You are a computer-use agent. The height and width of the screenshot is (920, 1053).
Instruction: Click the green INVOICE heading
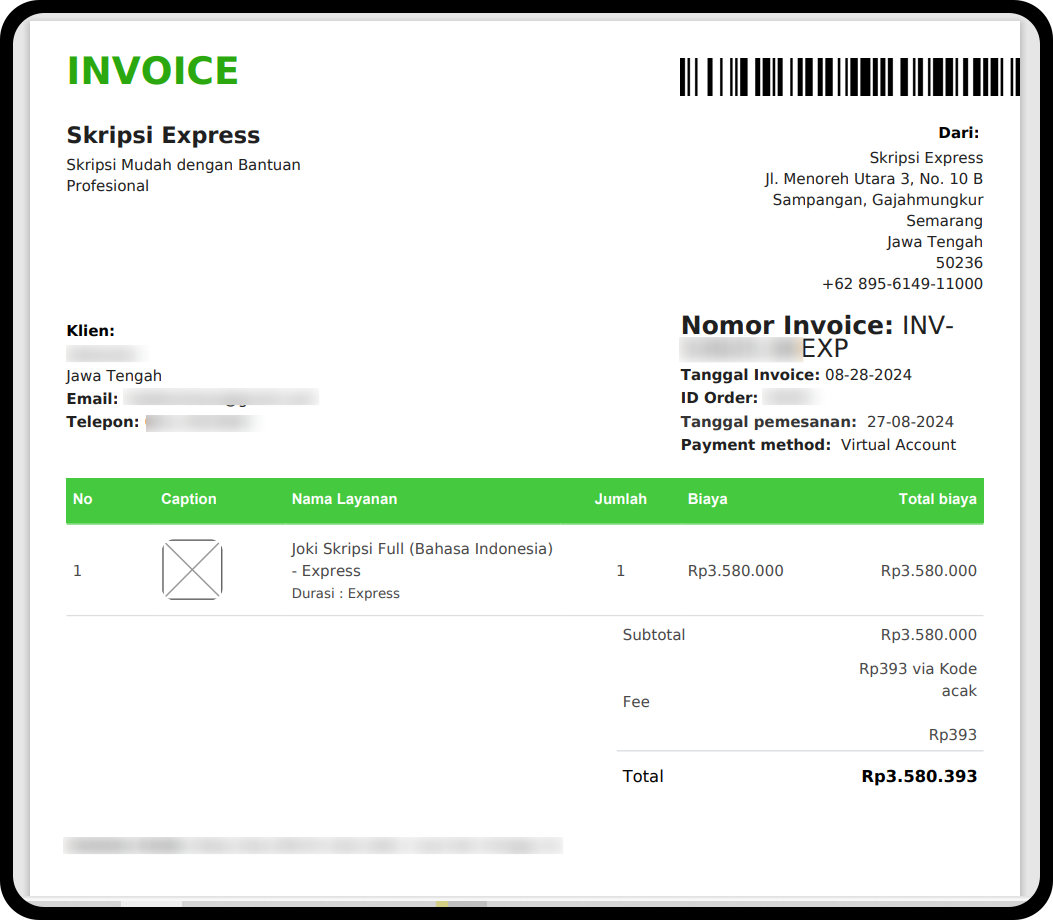point(153,72)
